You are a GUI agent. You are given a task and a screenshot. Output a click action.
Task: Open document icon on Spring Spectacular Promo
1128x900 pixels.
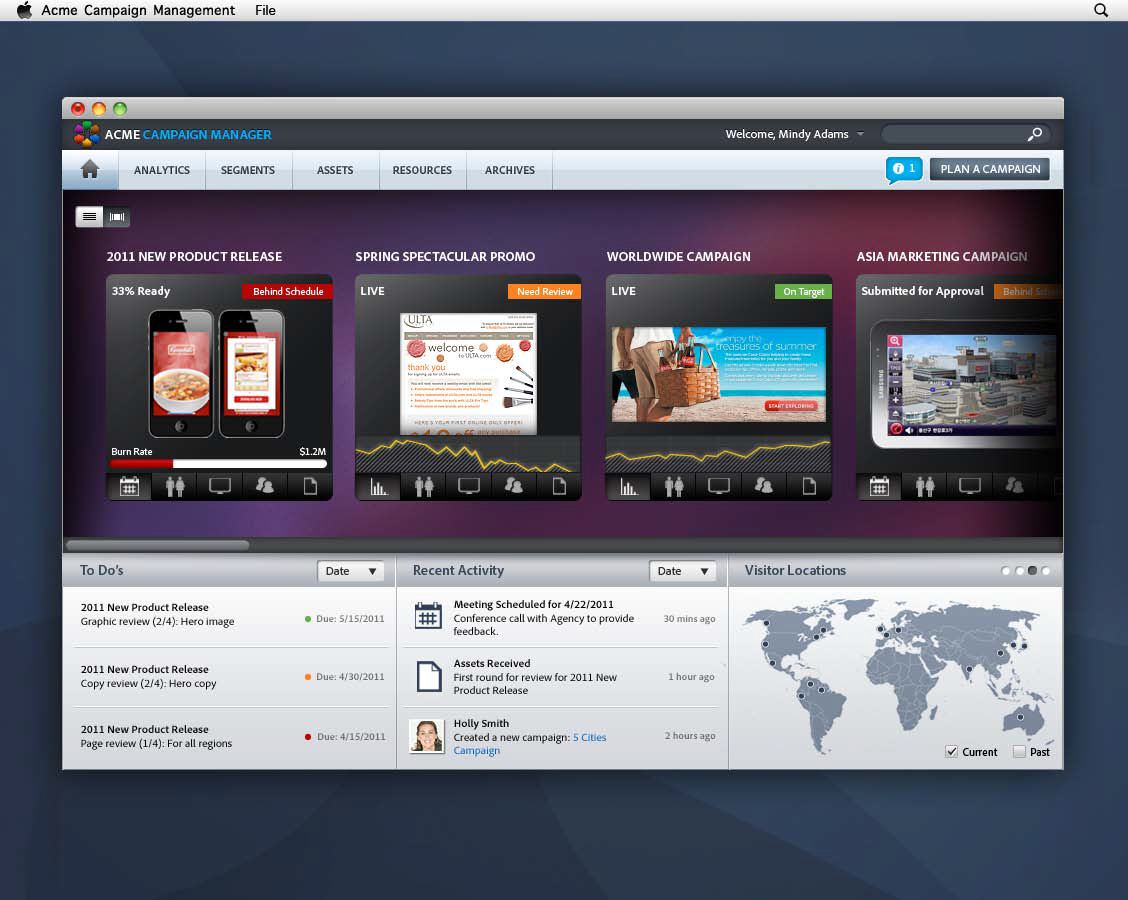(559, 487)
